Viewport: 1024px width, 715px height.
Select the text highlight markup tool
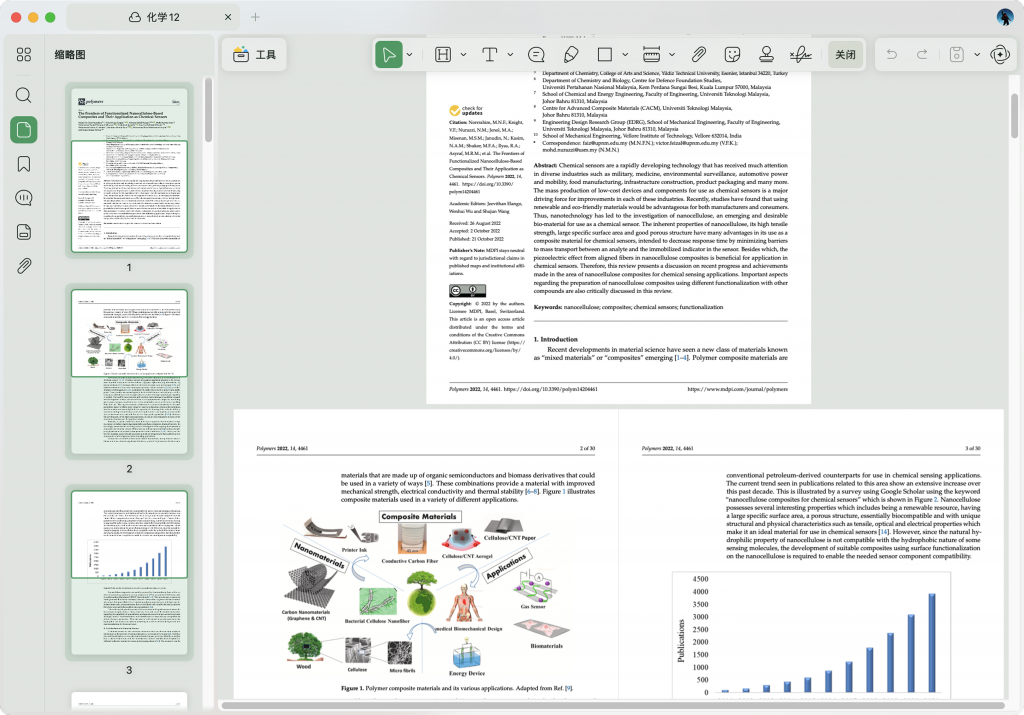443,55
